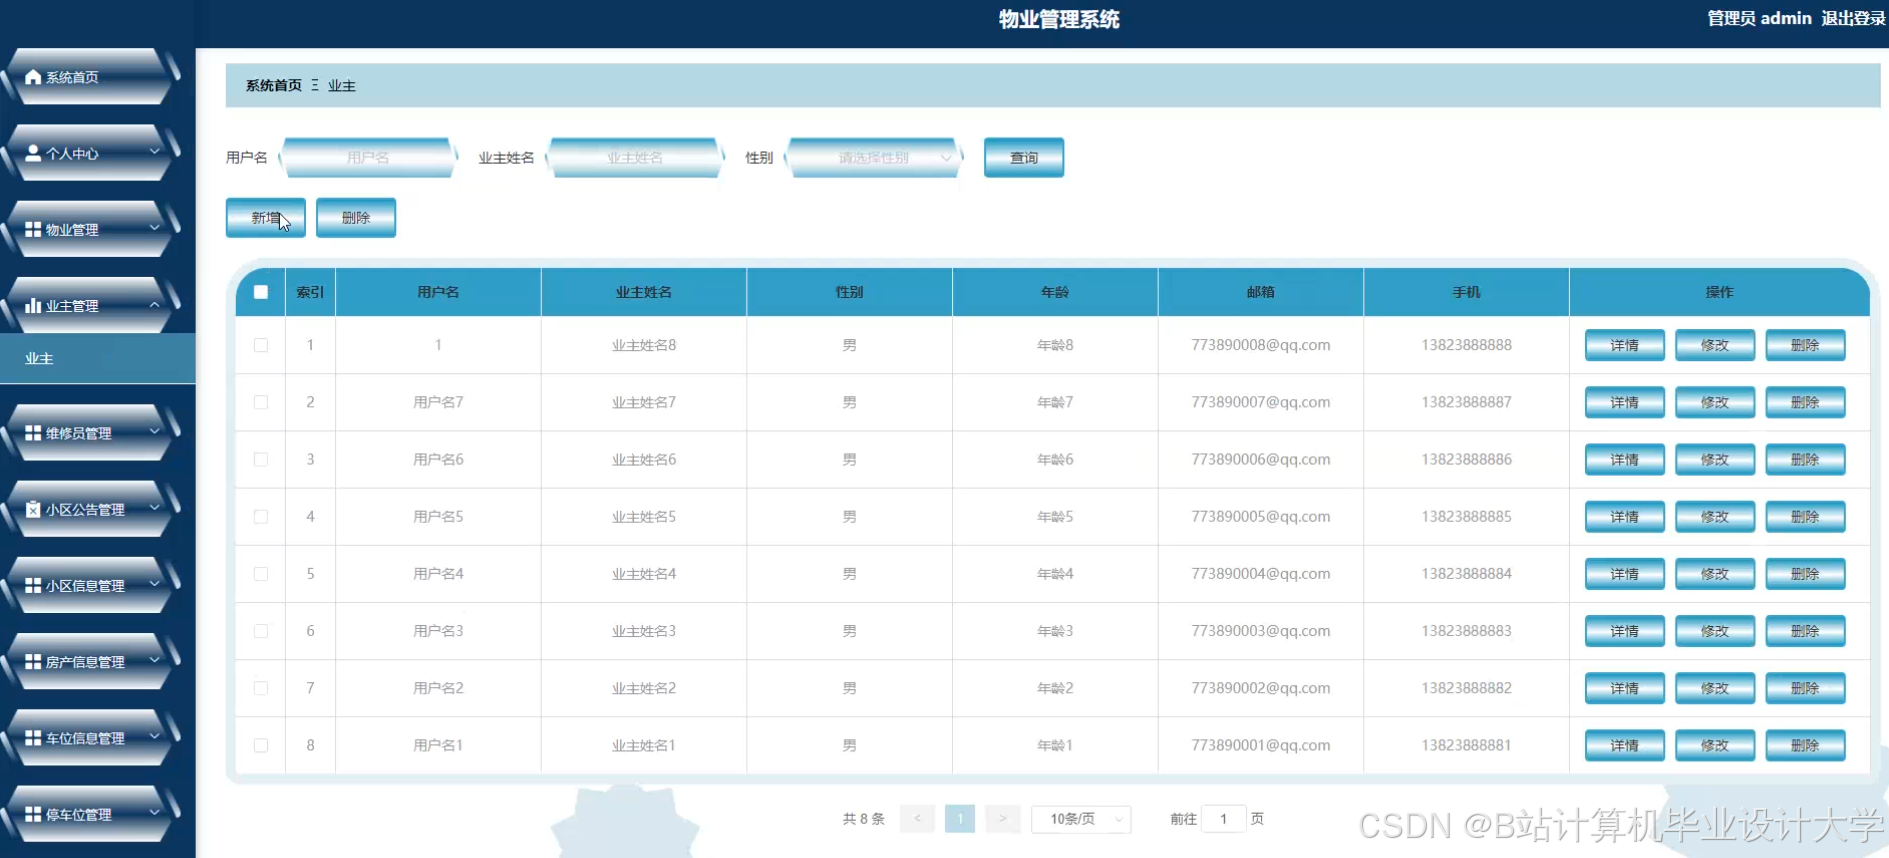The width and height of the screenshot is (1889, 858).
Task: Click the 业主姓名 search input field
Action: pos(635,157)
